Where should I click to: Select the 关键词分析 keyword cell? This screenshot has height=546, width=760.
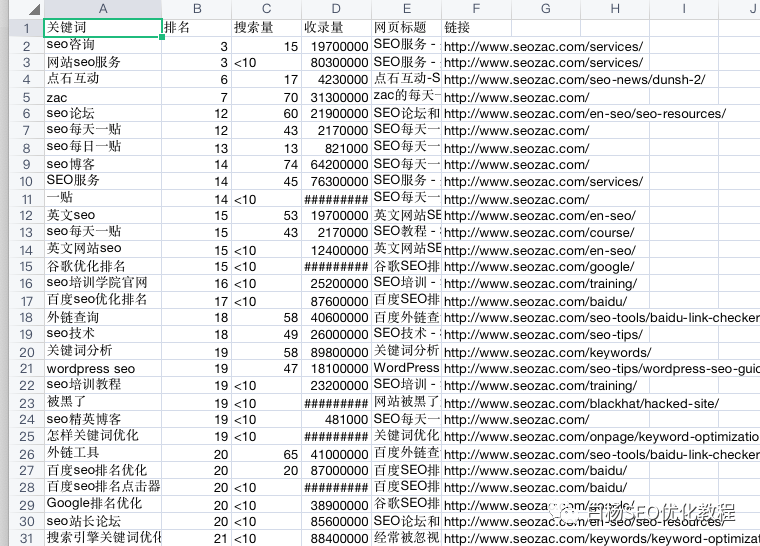point(103,352)
